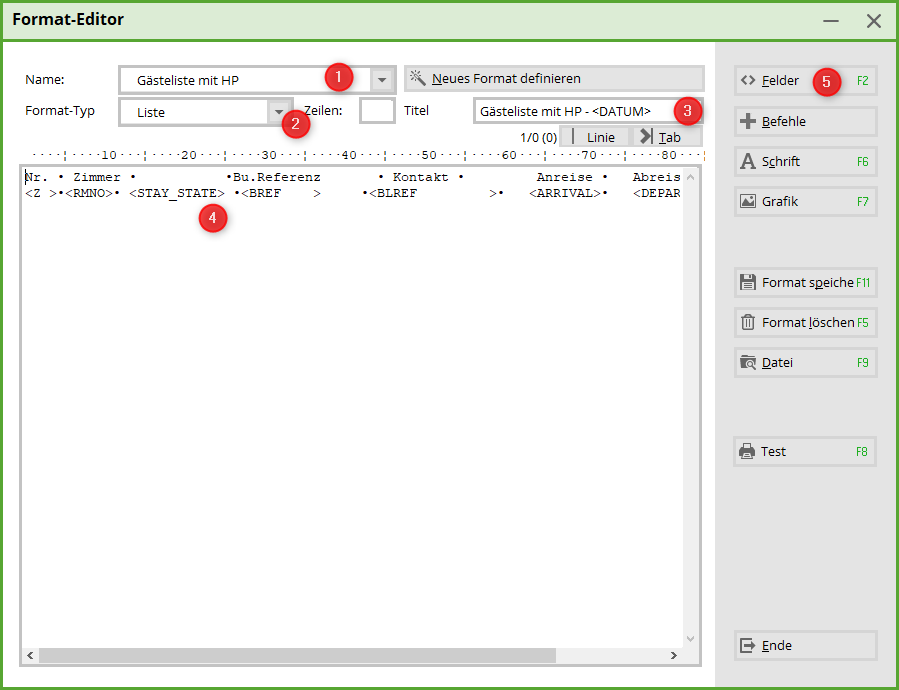Click the <RMNO> field placeholder
This screenshot has height=690, width=899.
pyautogui.click(x=89, y=193)
